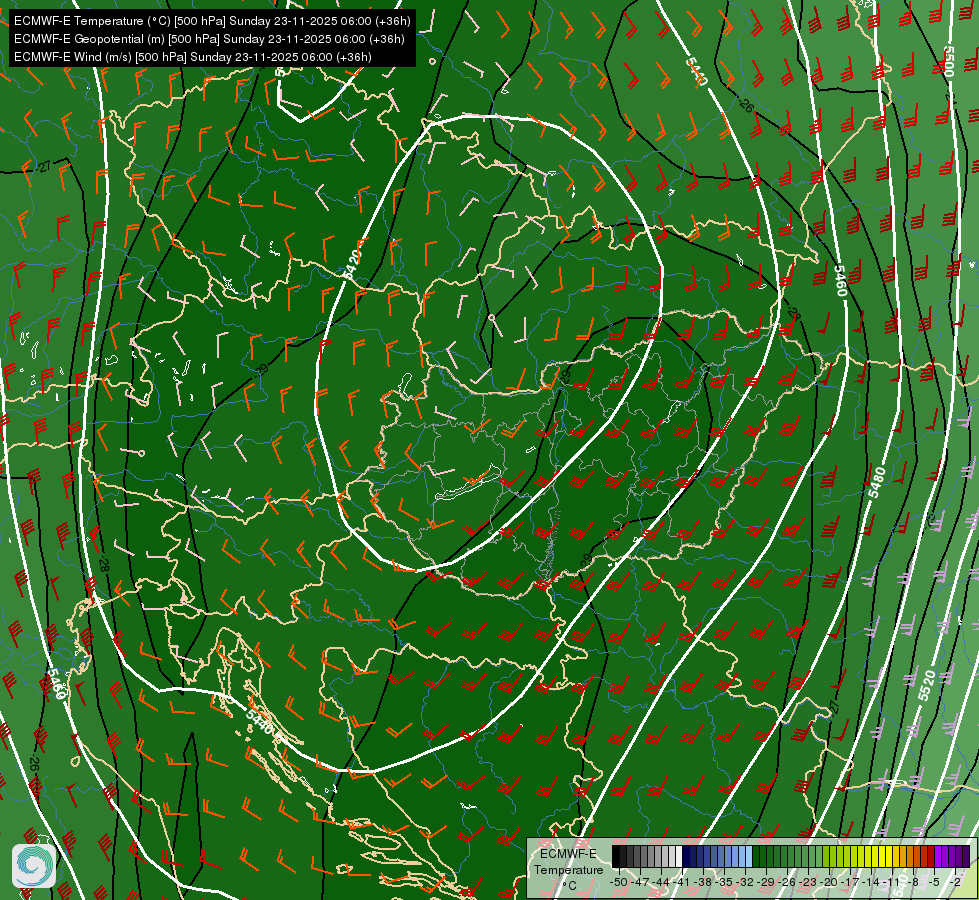979x900 pixels.
Task: Click the -47 legend tick label
Action: tap(640, 882)
